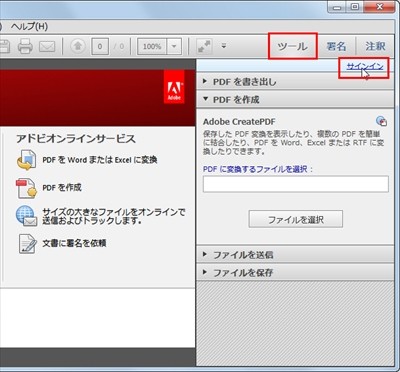Expand the PDF を書き出し section
This screenshot has width=400, height=372.
[295, 82]
